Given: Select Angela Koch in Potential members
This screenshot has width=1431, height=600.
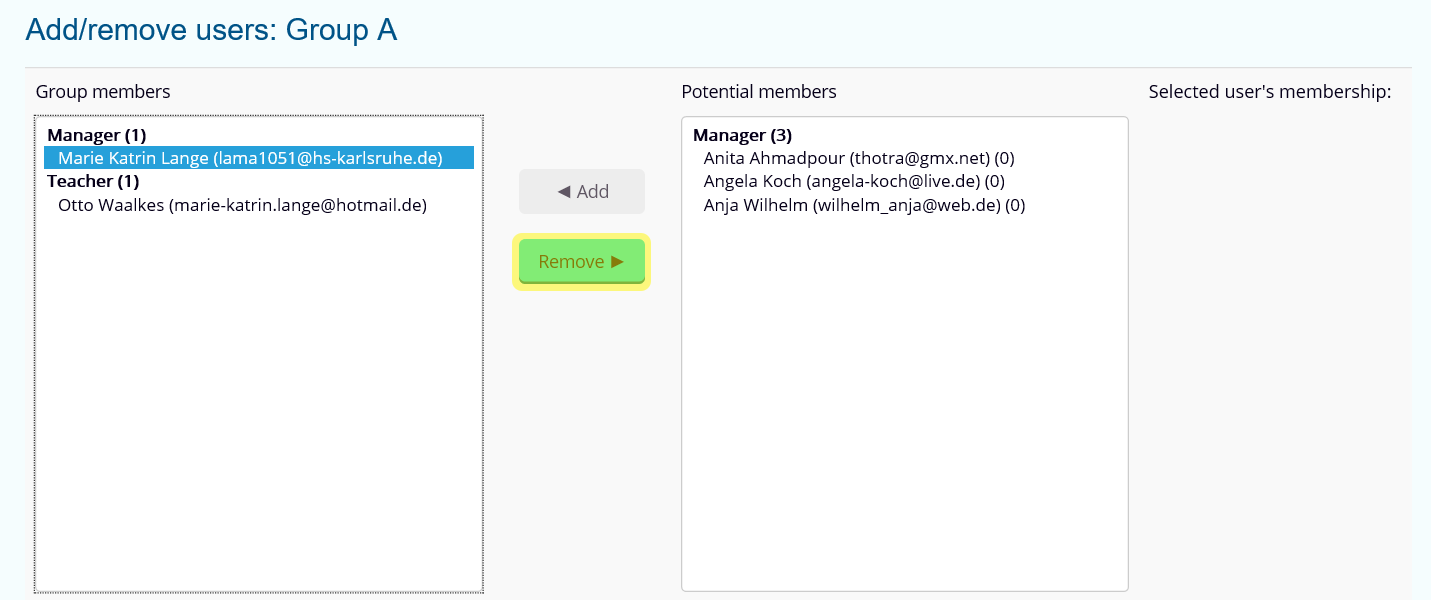Looking at the screenshot, I should pyautogui.click(x=854, y=181).
